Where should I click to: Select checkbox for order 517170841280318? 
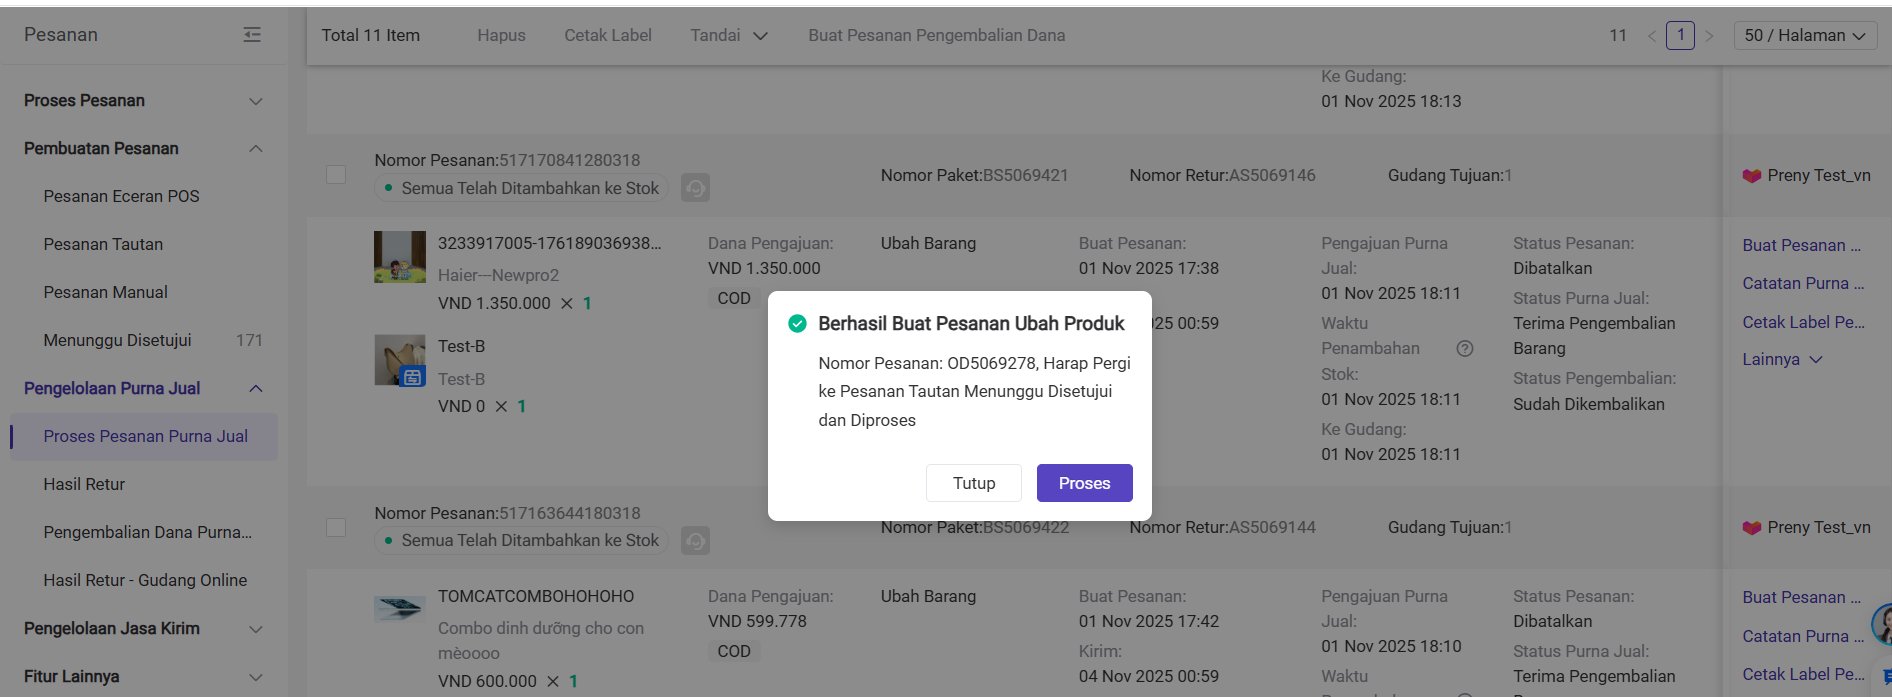pyautogui.click(x=336, y=175)
